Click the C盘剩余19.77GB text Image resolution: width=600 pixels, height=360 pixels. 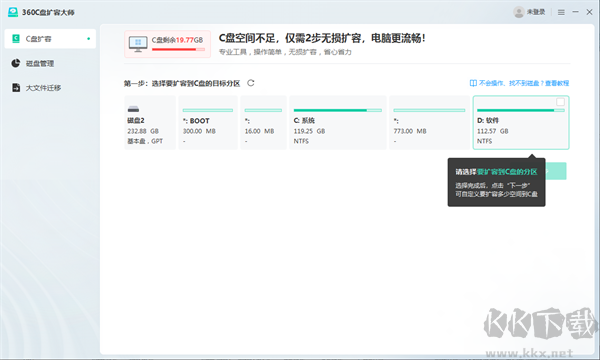coord(177,40)
